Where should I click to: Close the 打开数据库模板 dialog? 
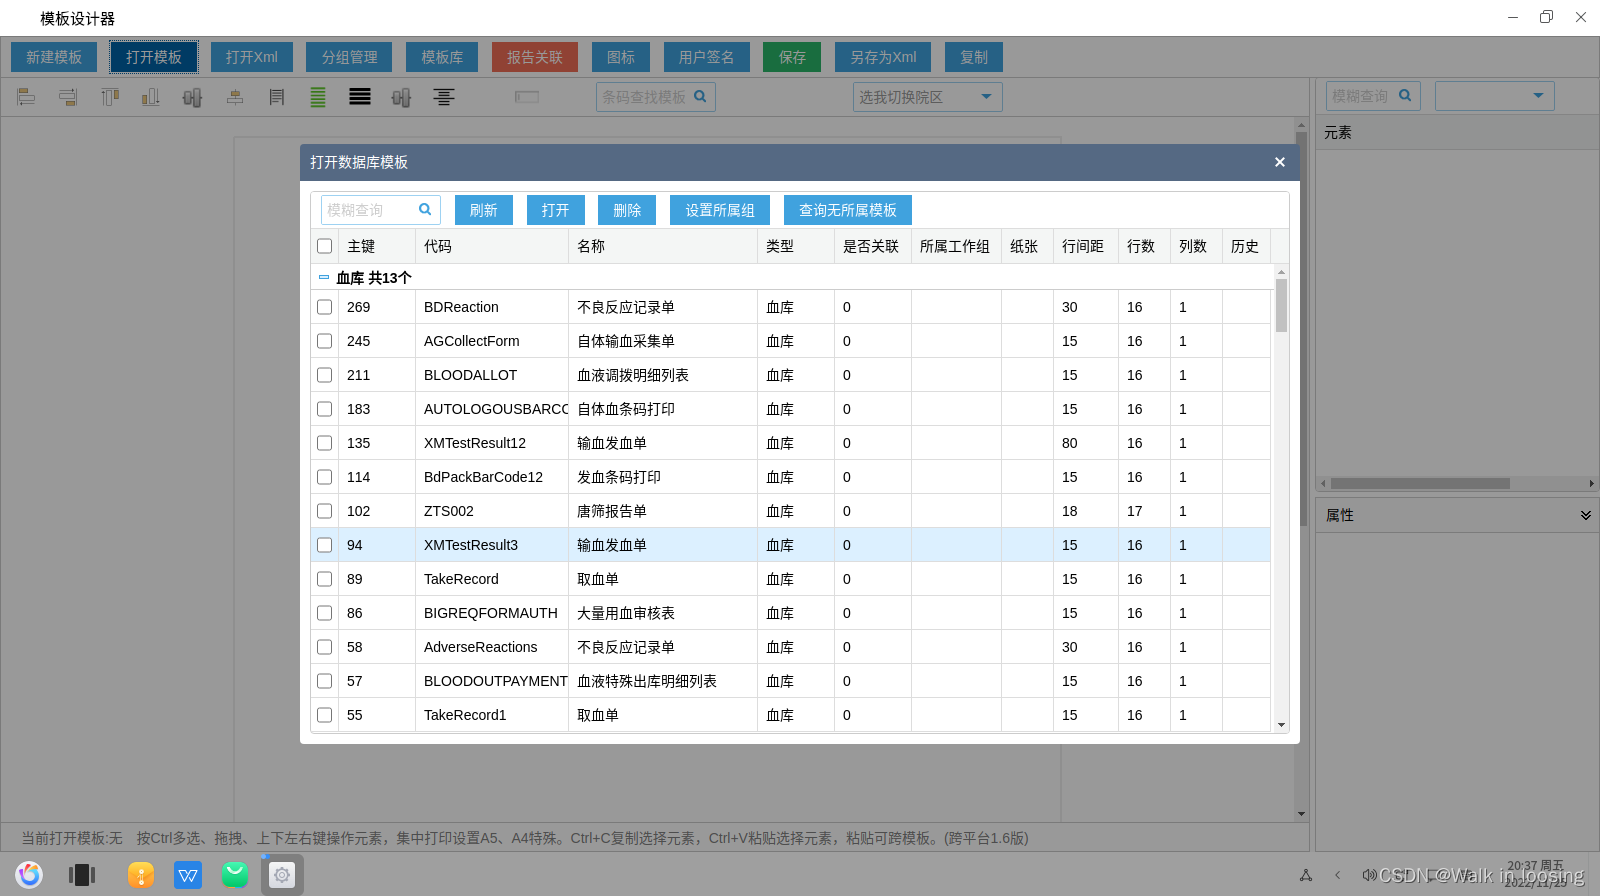point(1279,162)
